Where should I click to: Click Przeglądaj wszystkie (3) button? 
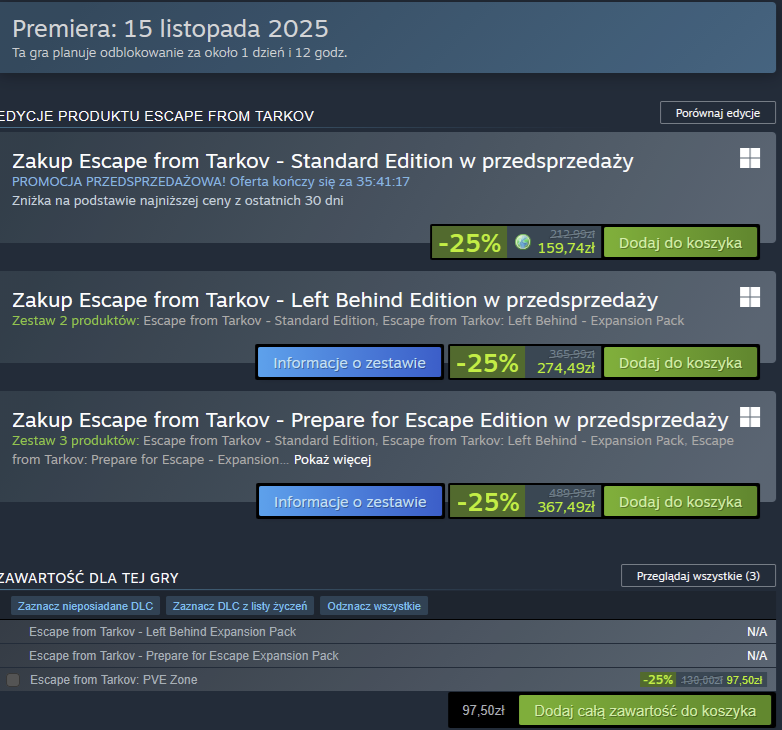(698, 576)
